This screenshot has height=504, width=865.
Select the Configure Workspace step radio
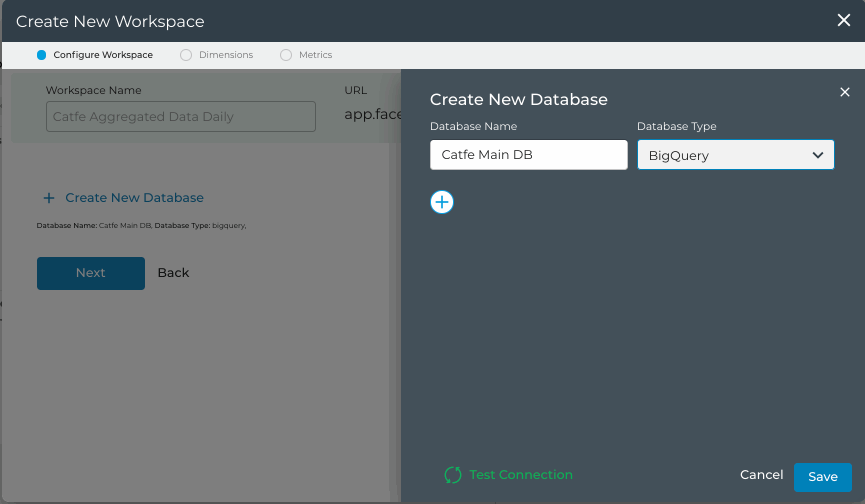pos(41,55)
